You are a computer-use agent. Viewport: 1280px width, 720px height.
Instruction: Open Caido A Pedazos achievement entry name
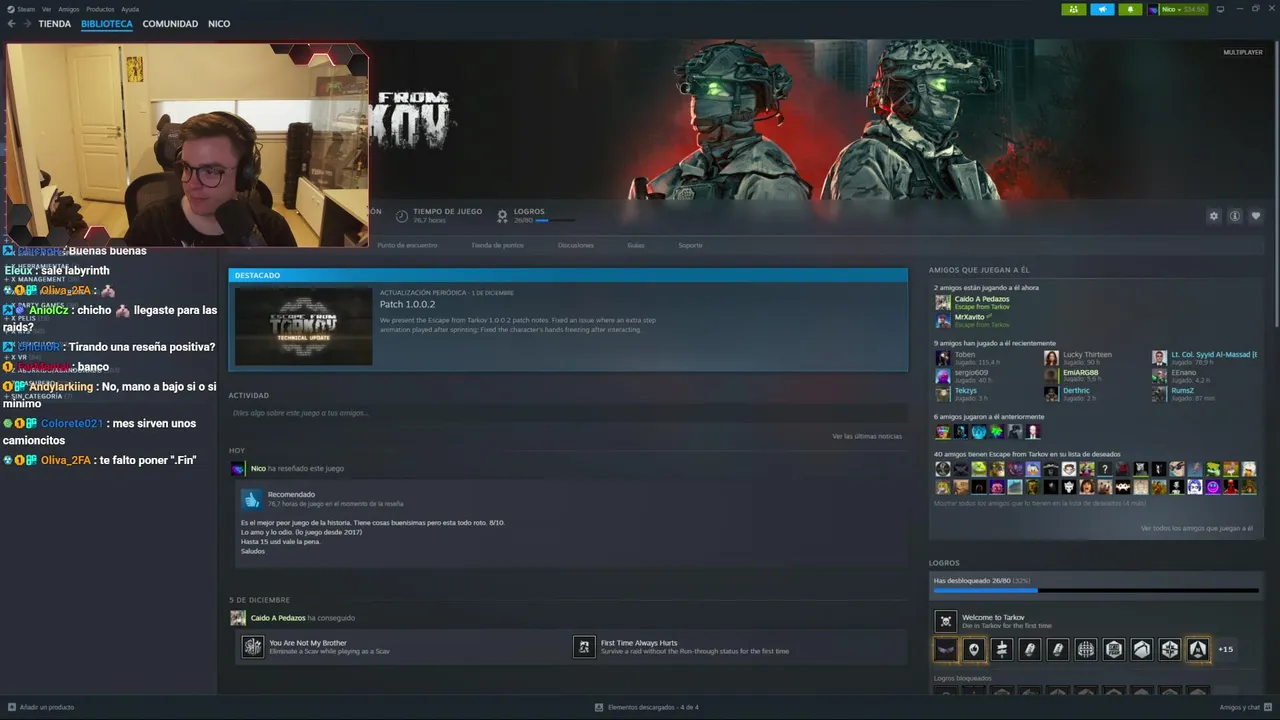(x=278, y=618)
